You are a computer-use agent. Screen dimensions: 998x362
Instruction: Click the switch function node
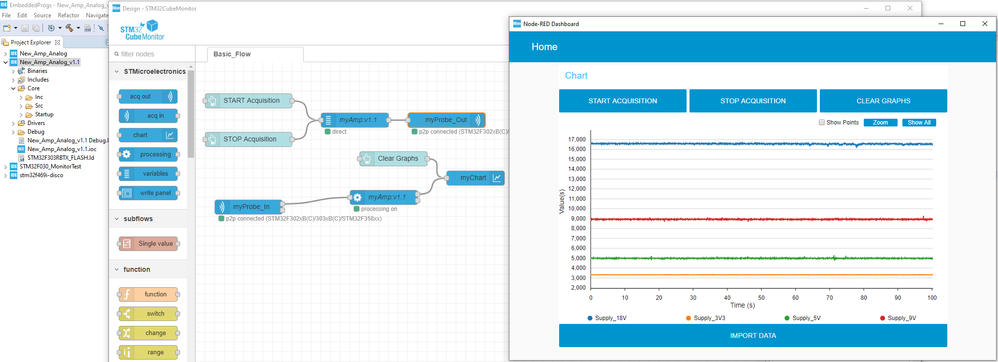[148, 314]
